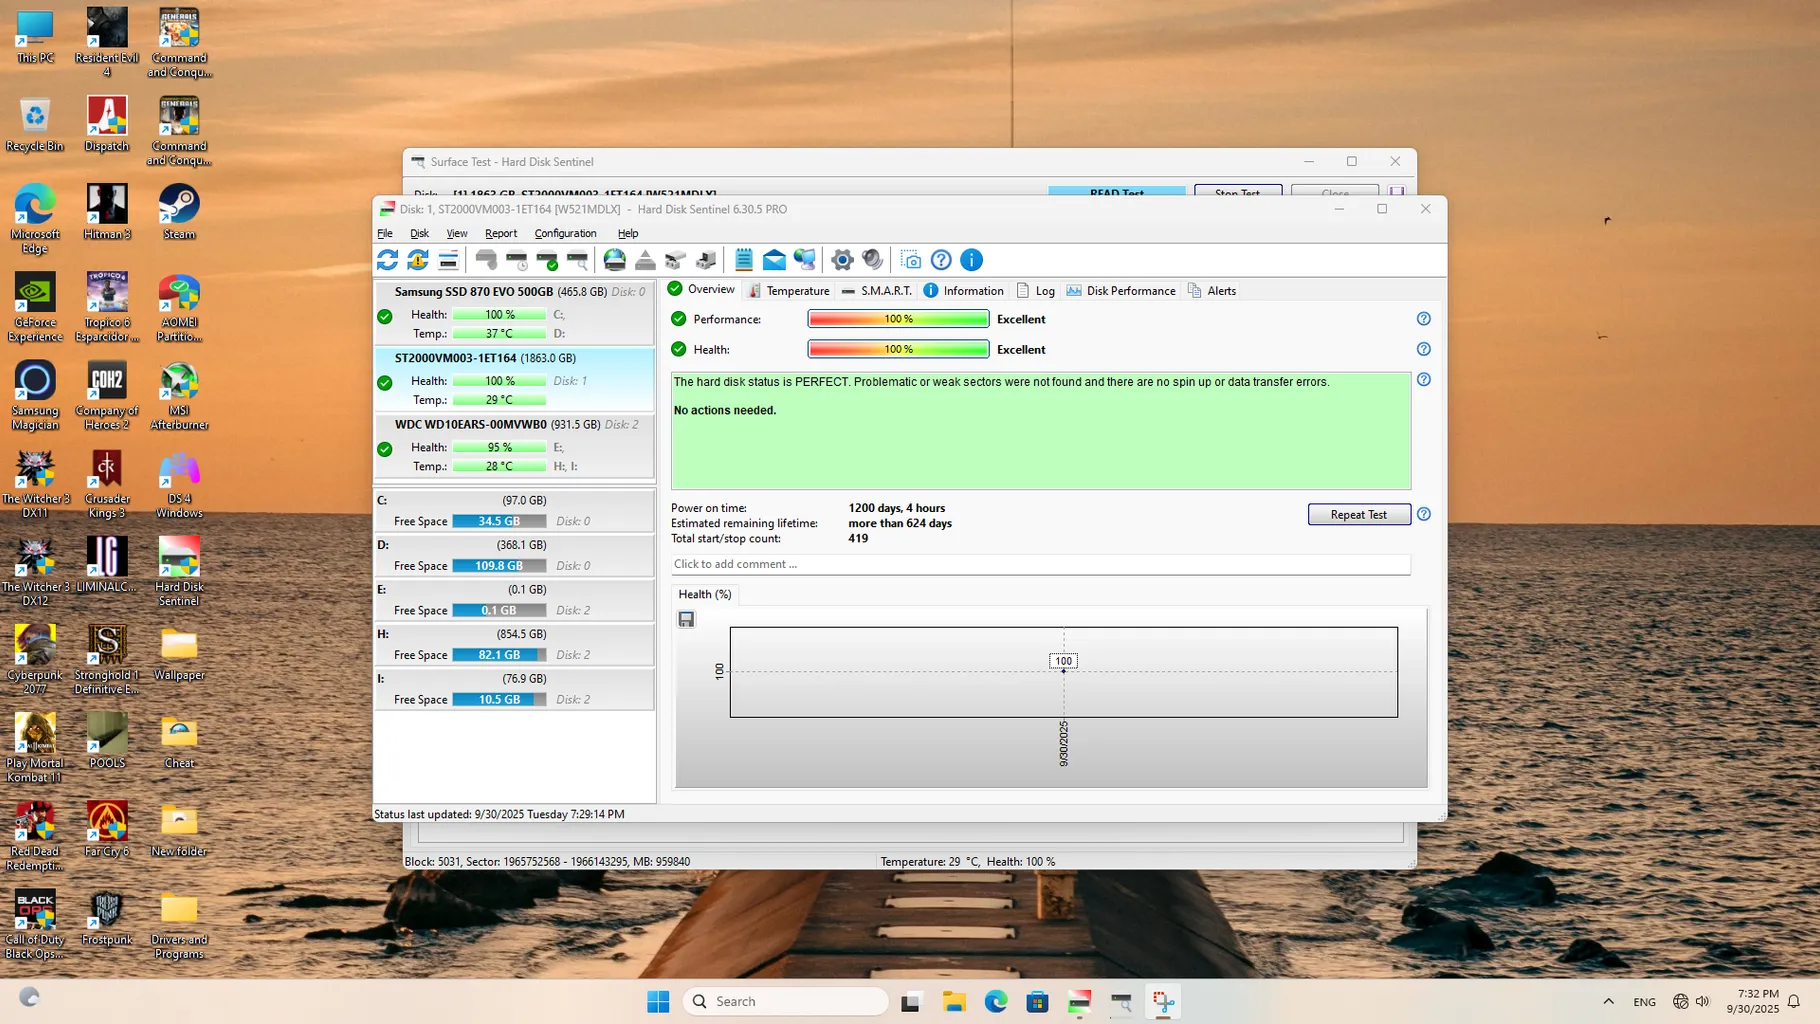Screen dimensions: 1820x1024
Task: Open the Report menu
Action: click(501, 233)
